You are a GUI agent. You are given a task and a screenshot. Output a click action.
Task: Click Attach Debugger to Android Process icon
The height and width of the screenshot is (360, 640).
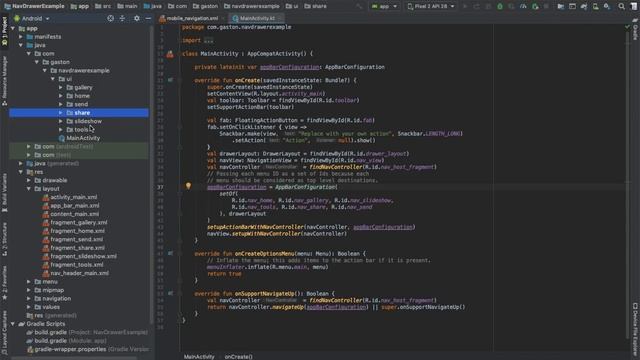tap(535, 6)
